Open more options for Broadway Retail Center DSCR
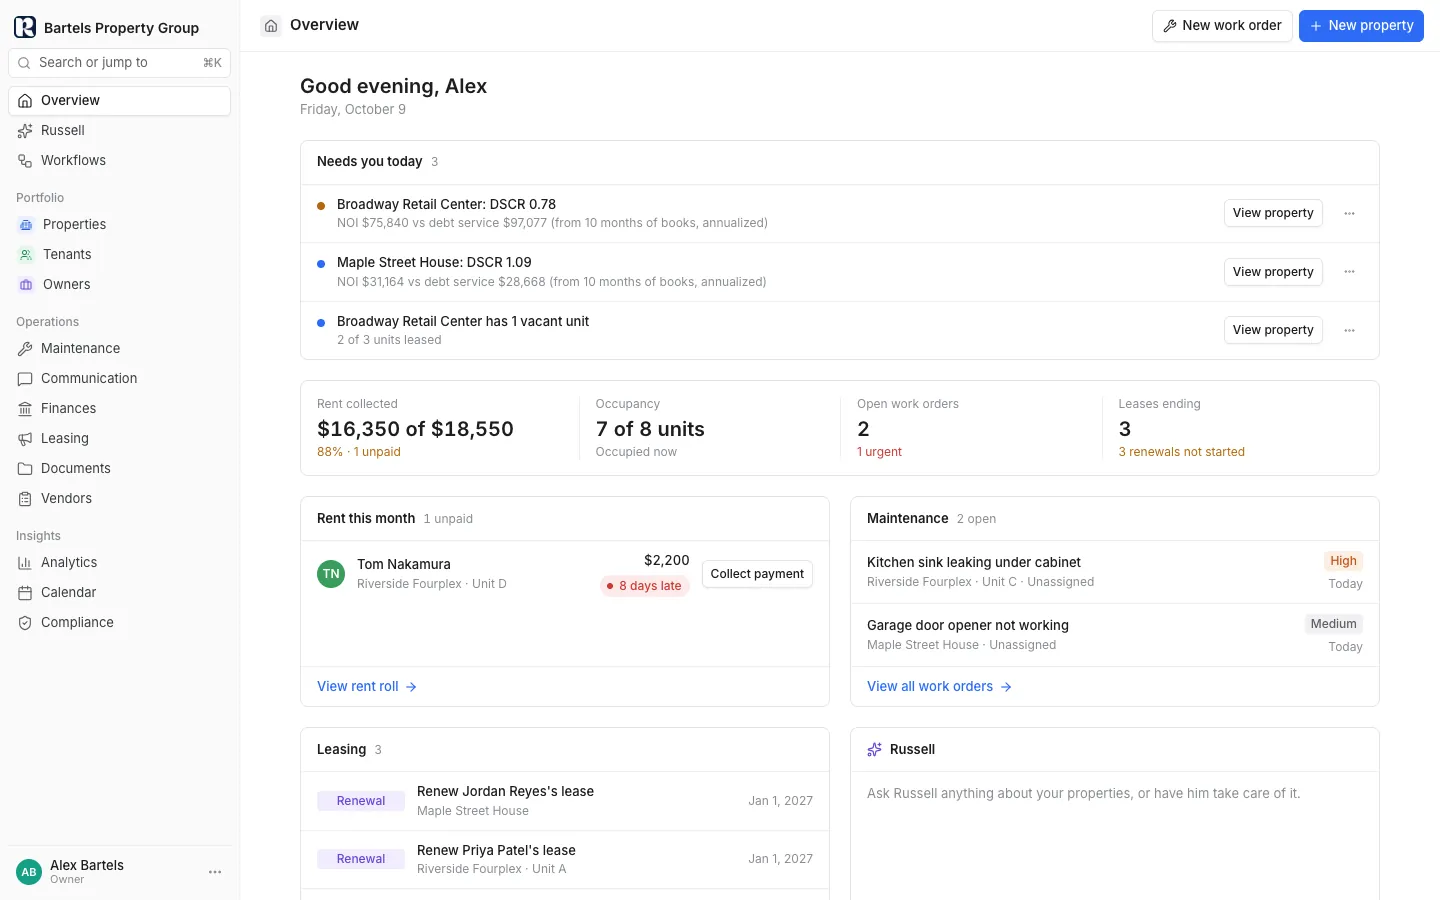Viewport: 1440px width, 900px height. pos(1349,213)
